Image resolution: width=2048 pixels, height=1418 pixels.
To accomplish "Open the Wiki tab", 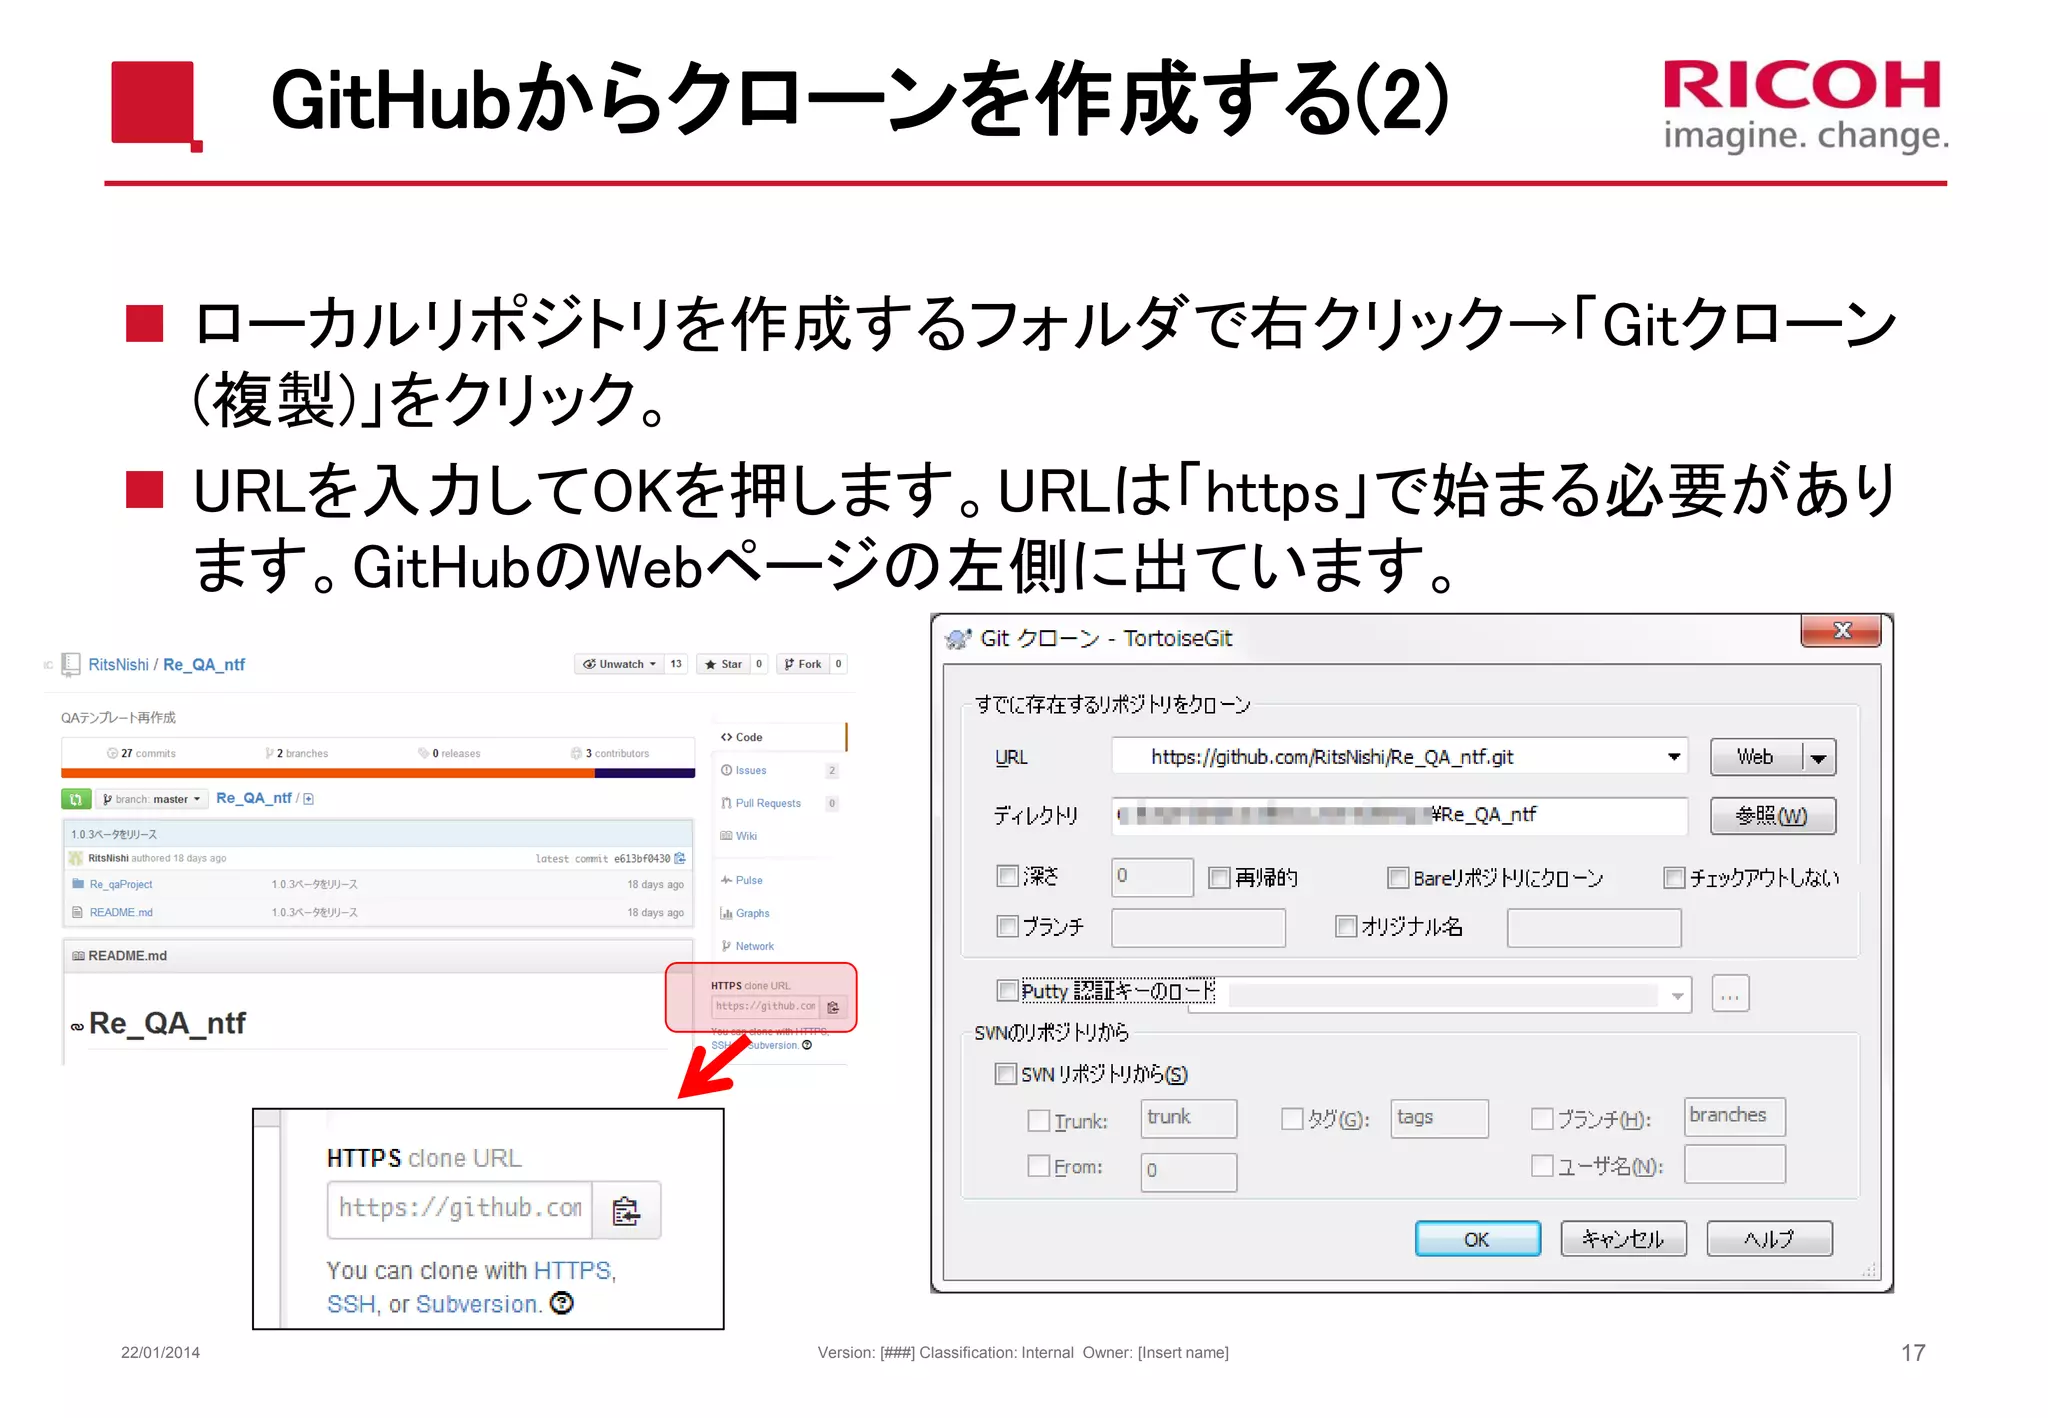I will 739,836.
